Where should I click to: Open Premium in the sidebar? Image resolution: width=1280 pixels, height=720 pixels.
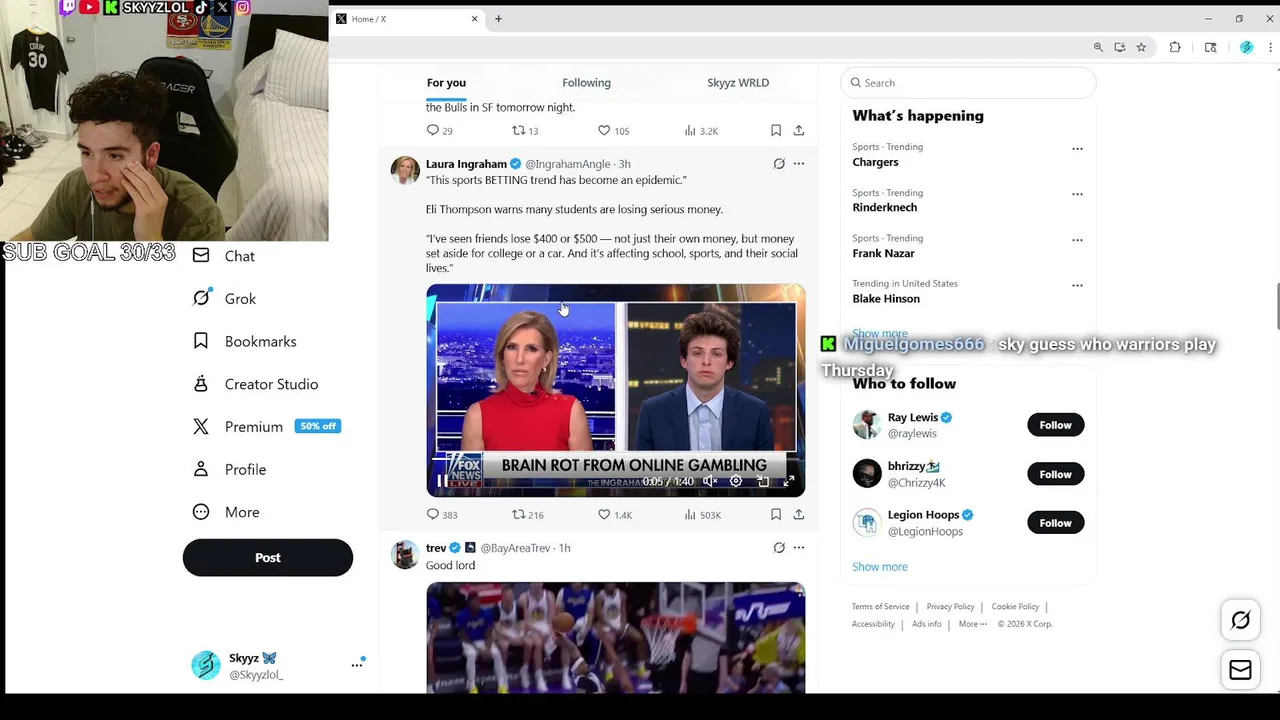pos(266,427)
